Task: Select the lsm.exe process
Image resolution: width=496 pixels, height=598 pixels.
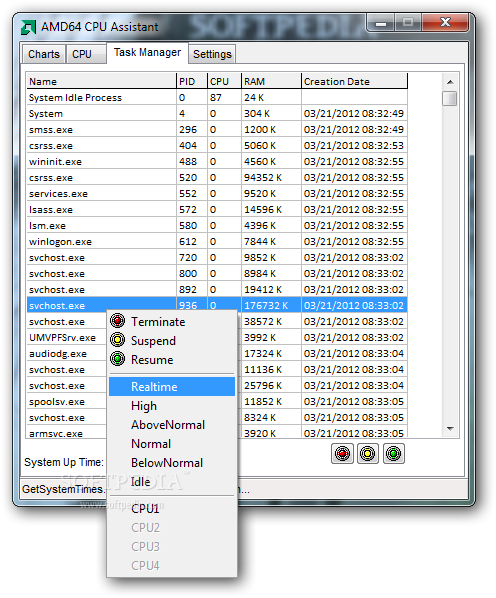Action: pyautogui.click(x=217, y=226)
